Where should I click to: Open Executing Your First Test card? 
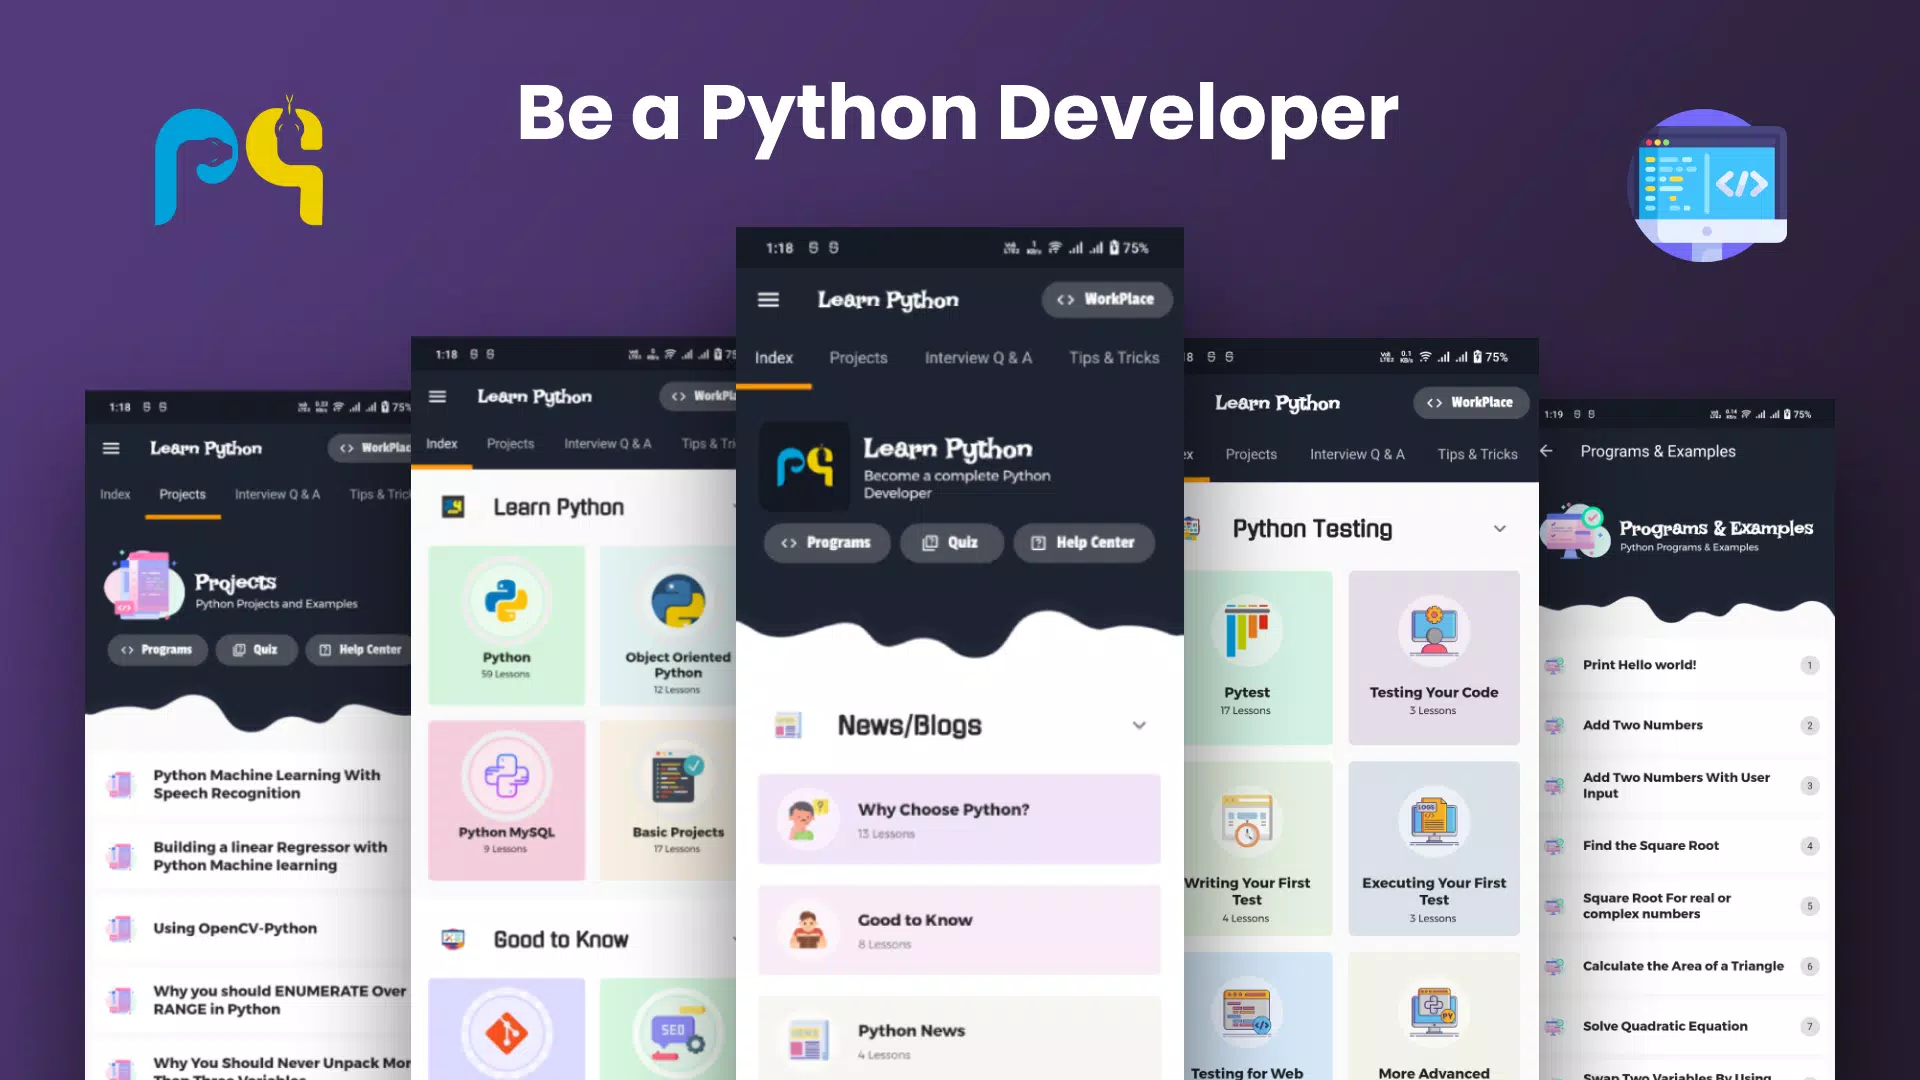click(1433, 848)
